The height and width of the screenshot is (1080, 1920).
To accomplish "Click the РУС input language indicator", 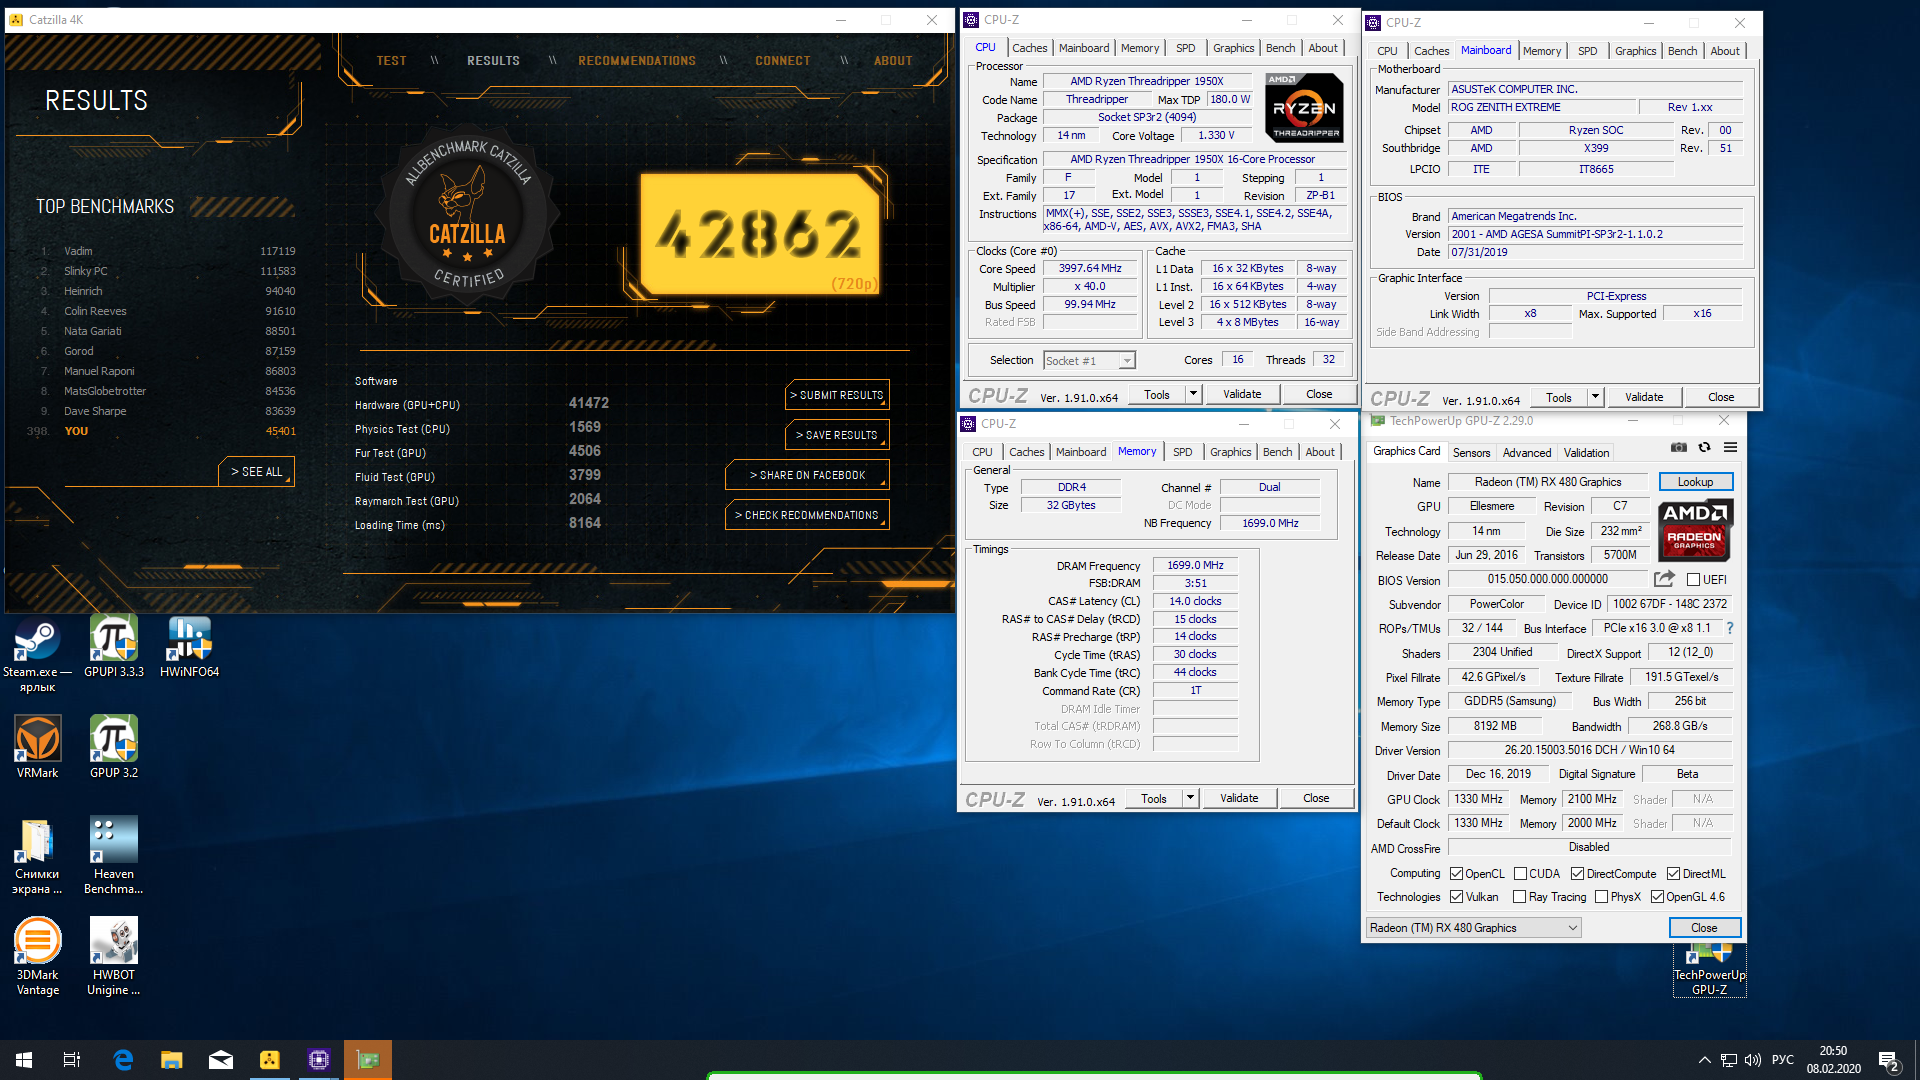I will point(1783,1060).
